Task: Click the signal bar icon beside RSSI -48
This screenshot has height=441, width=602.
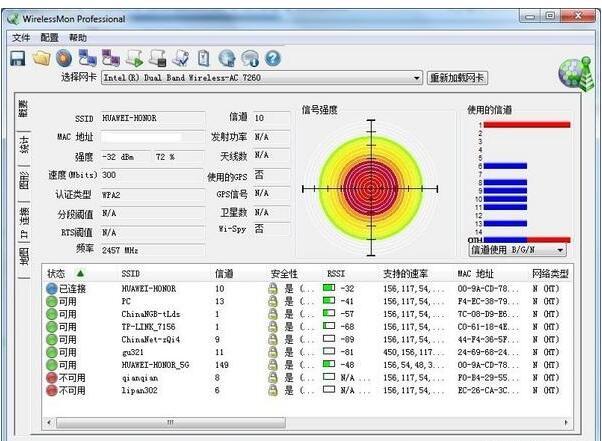Action: (329, 364)
